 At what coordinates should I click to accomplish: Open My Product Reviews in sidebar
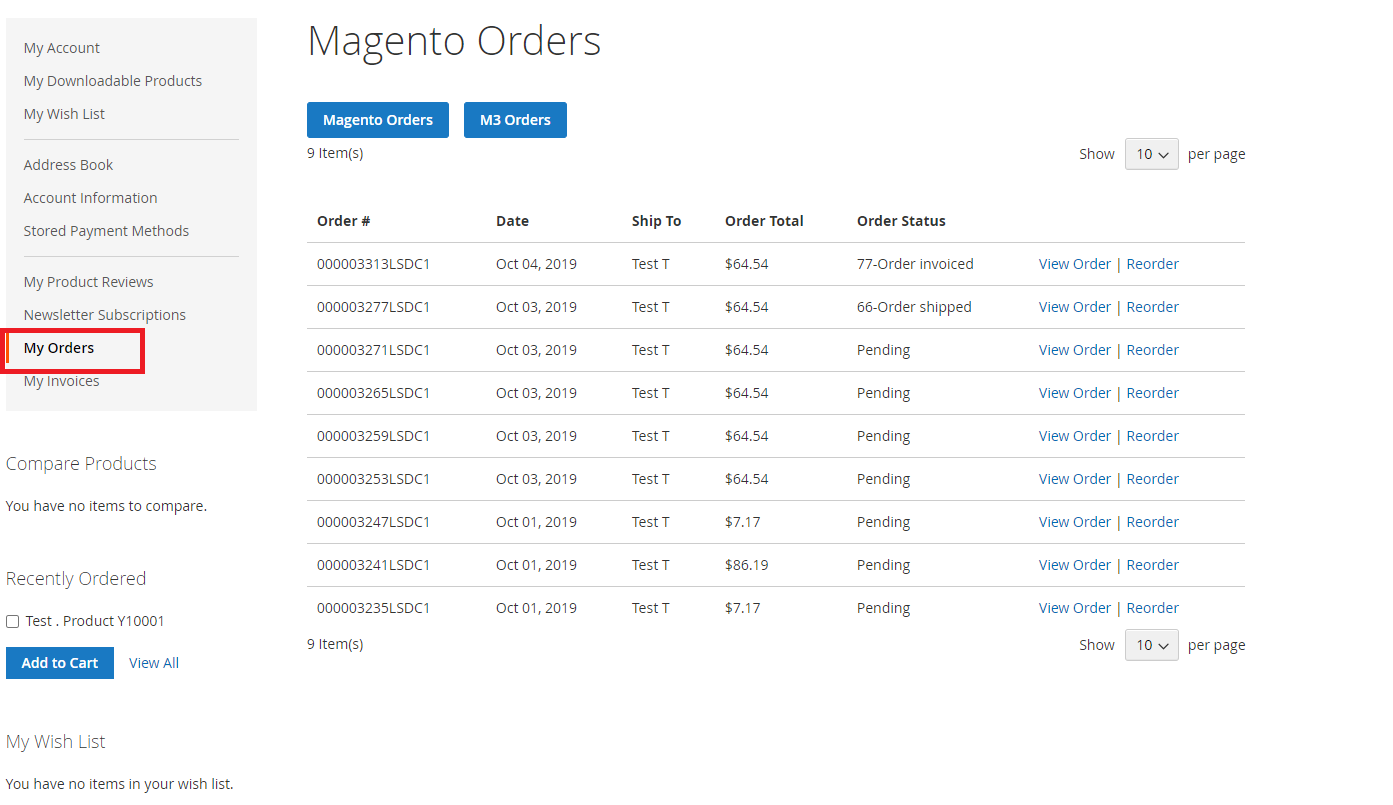point(89,282)
